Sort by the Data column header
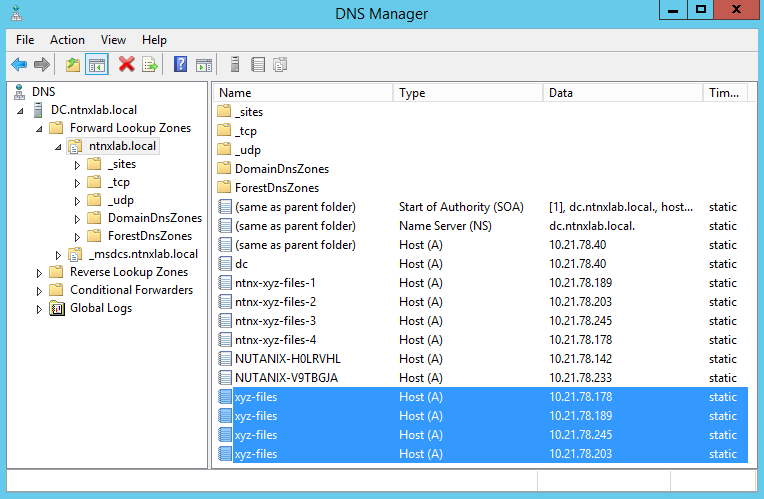The width and height of the screenshot is (764, 499). (x=622, y=93)
